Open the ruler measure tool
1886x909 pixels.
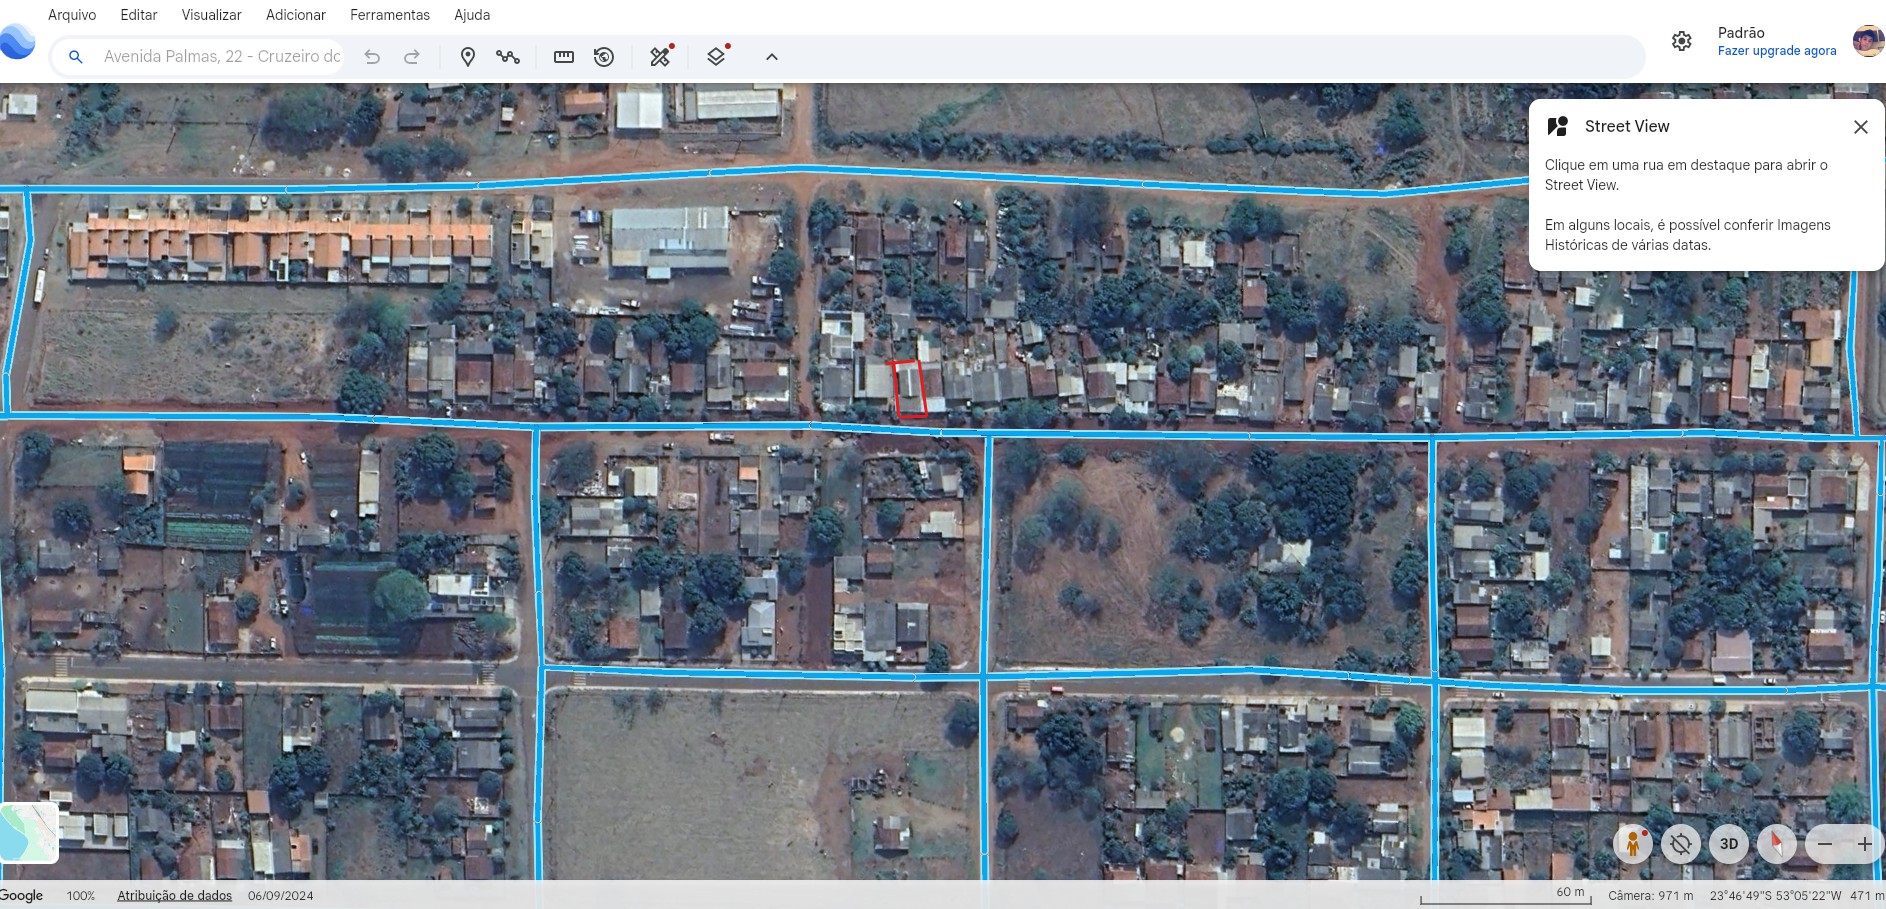click(564, 57)
